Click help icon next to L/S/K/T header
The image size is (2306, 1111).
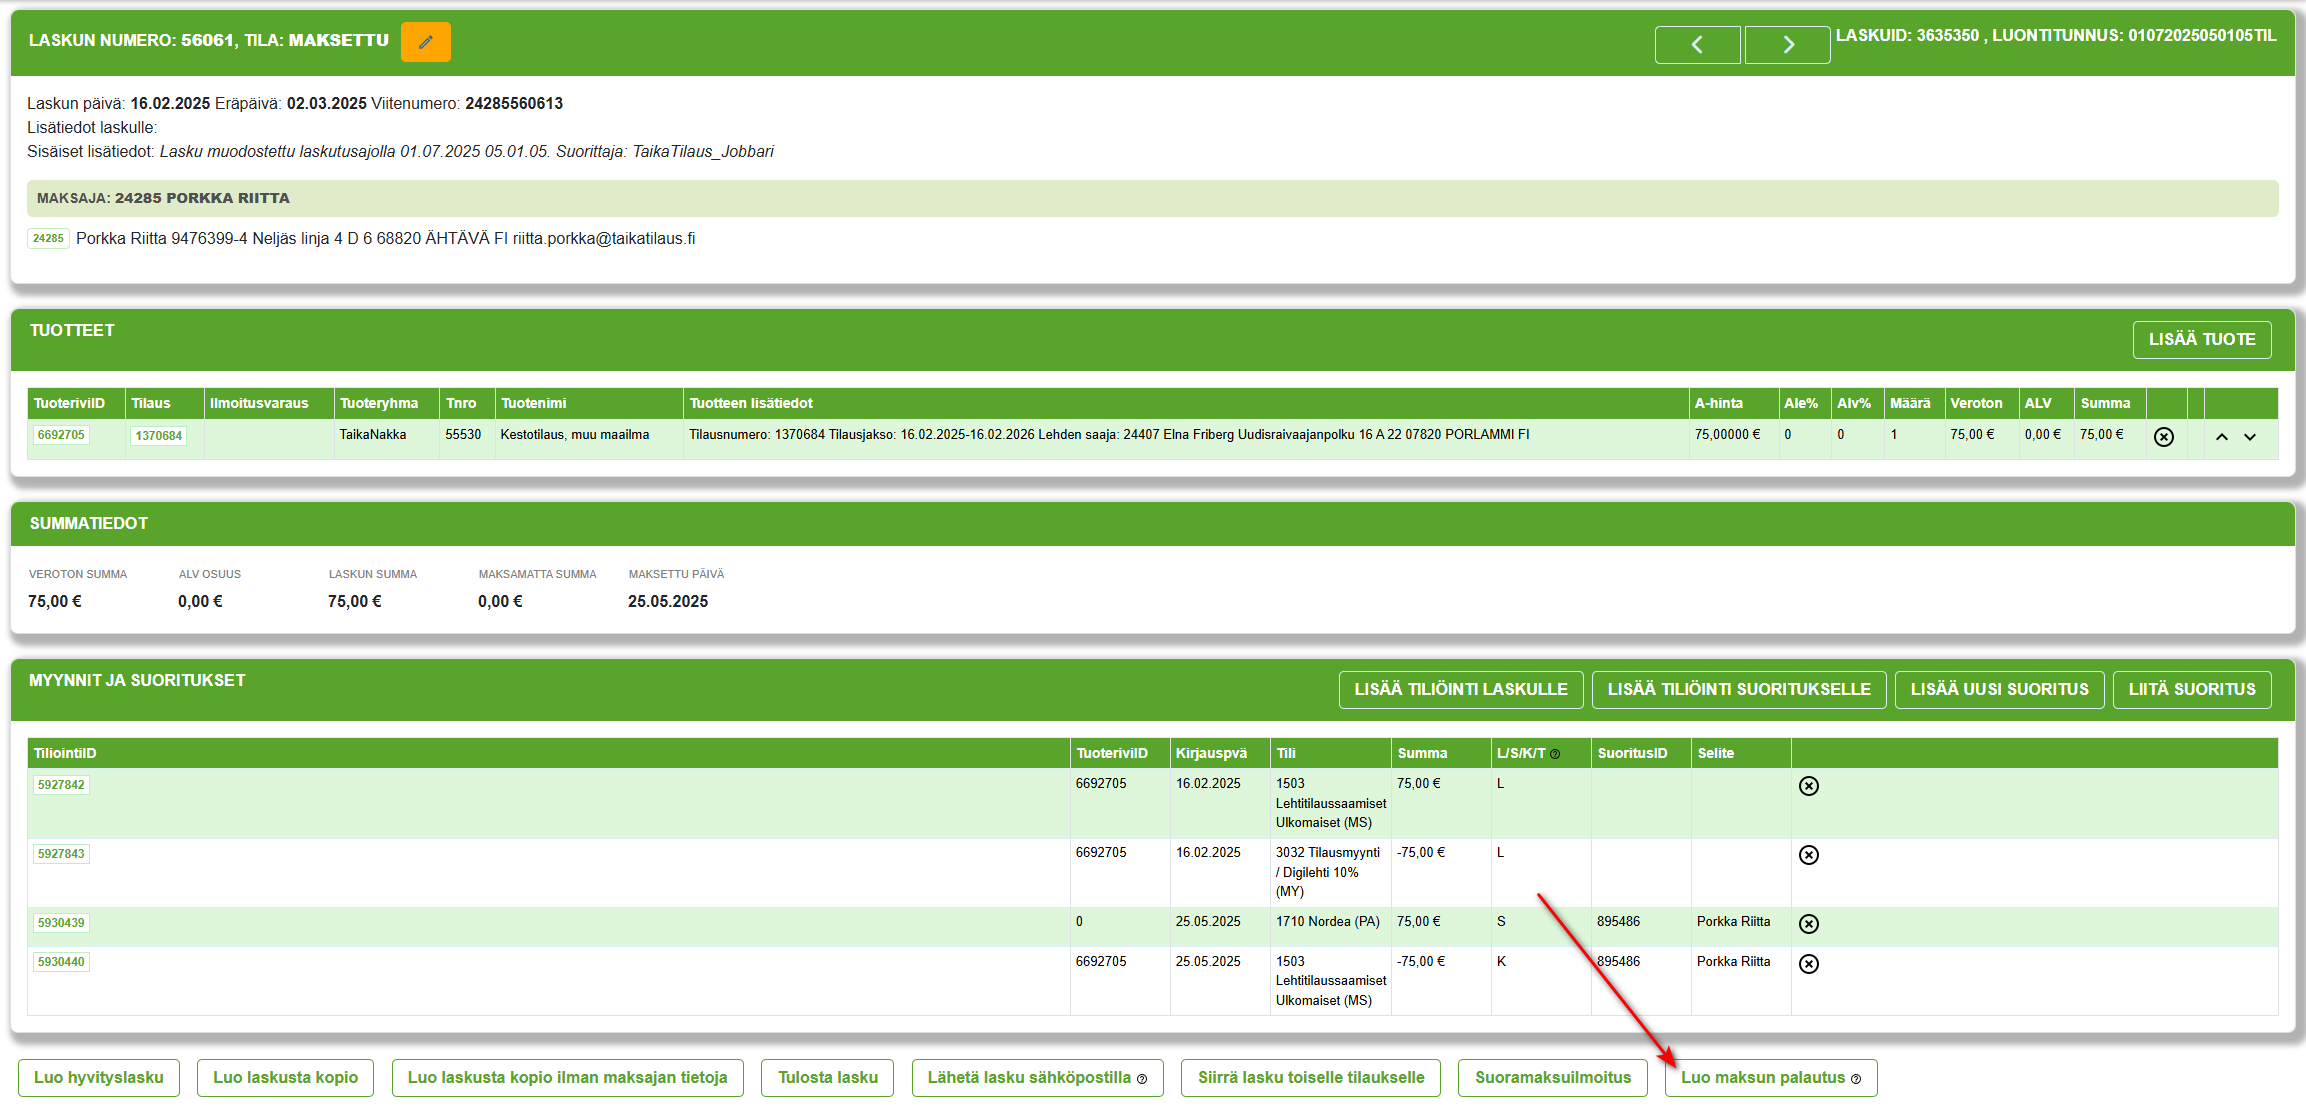tap(1555, 754)
